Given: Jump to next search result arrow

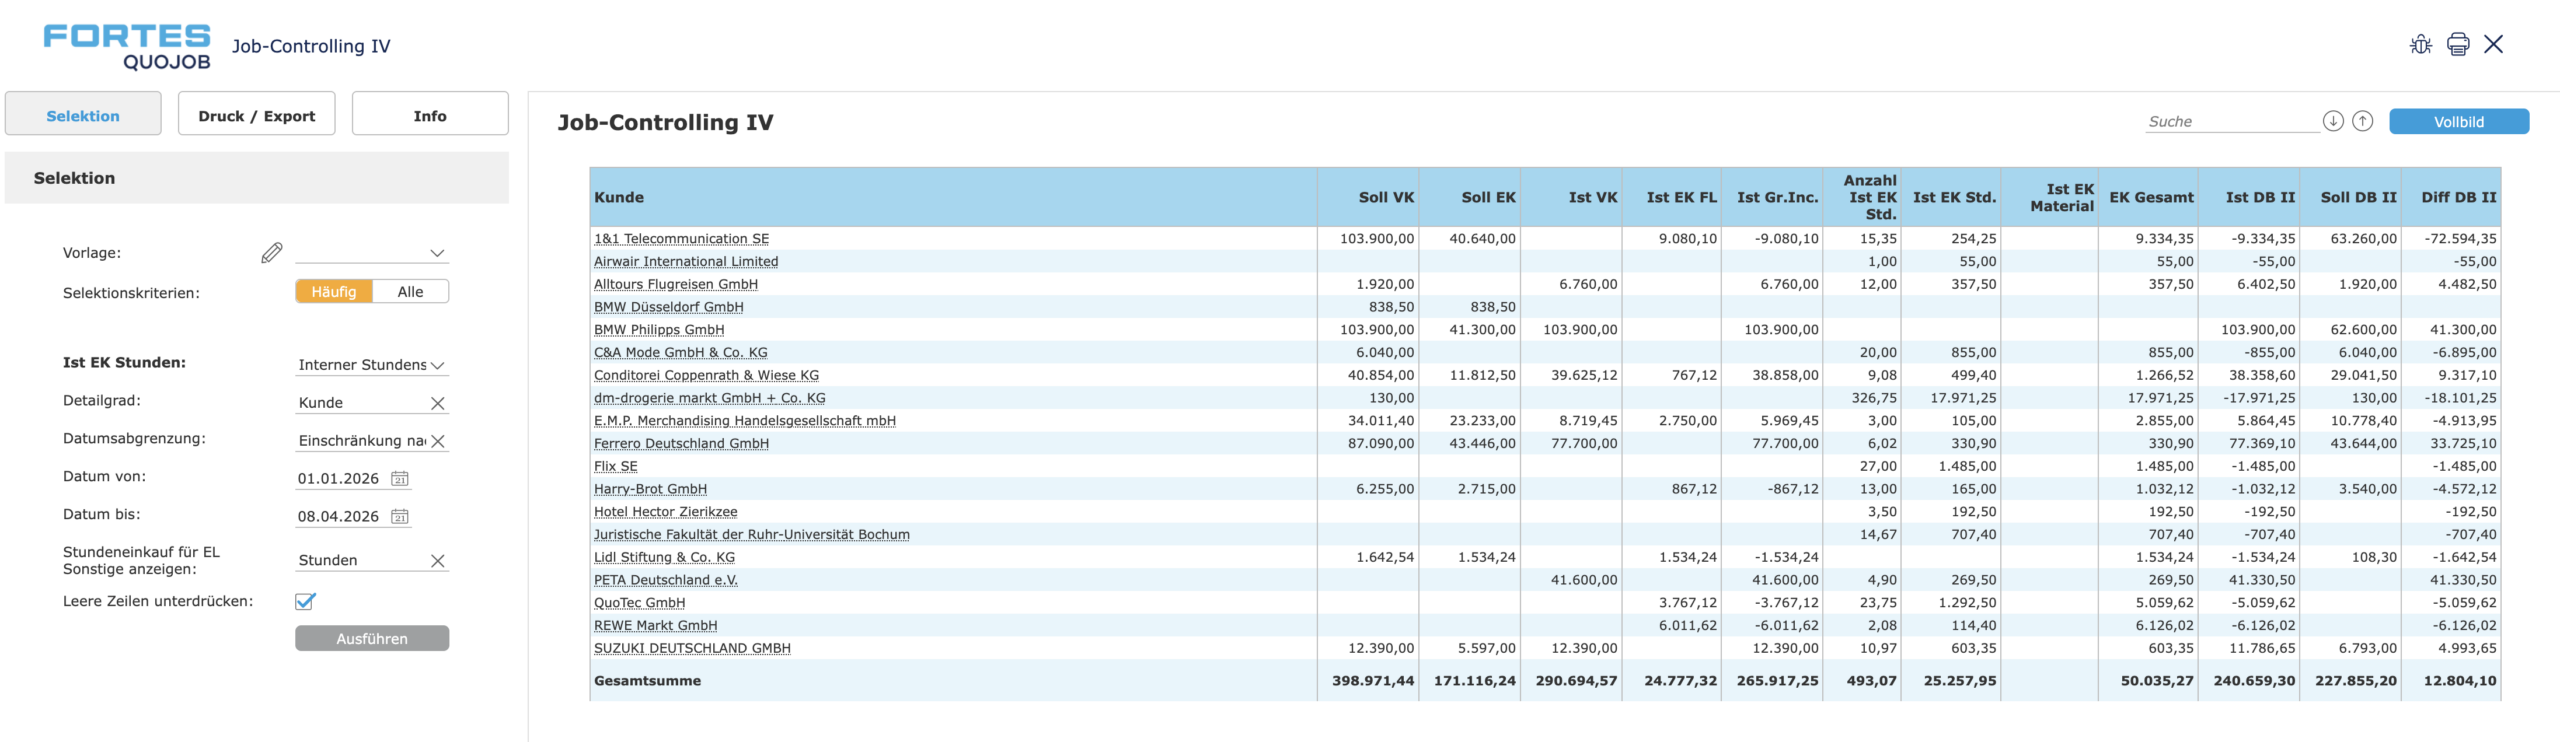Looking at the screenshot, I should [2332, 121].
